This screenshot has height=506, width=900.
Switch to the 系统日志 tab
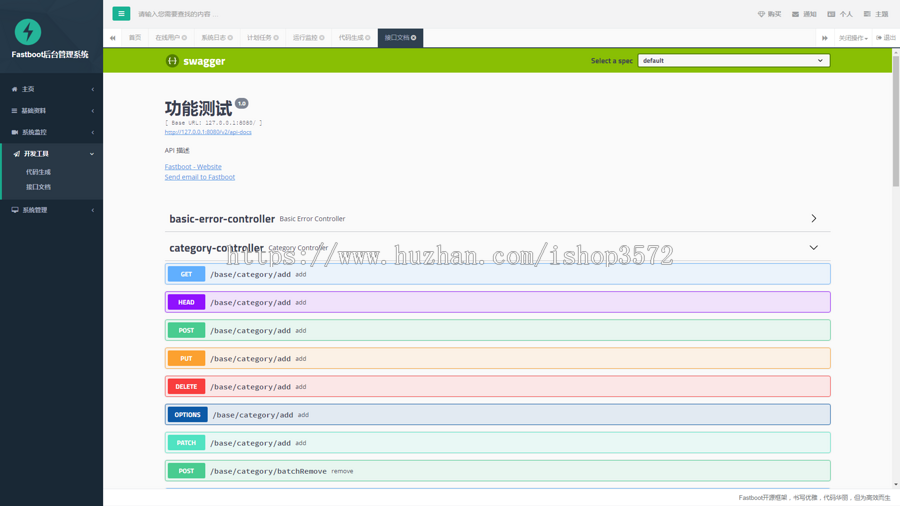point(214,38)
